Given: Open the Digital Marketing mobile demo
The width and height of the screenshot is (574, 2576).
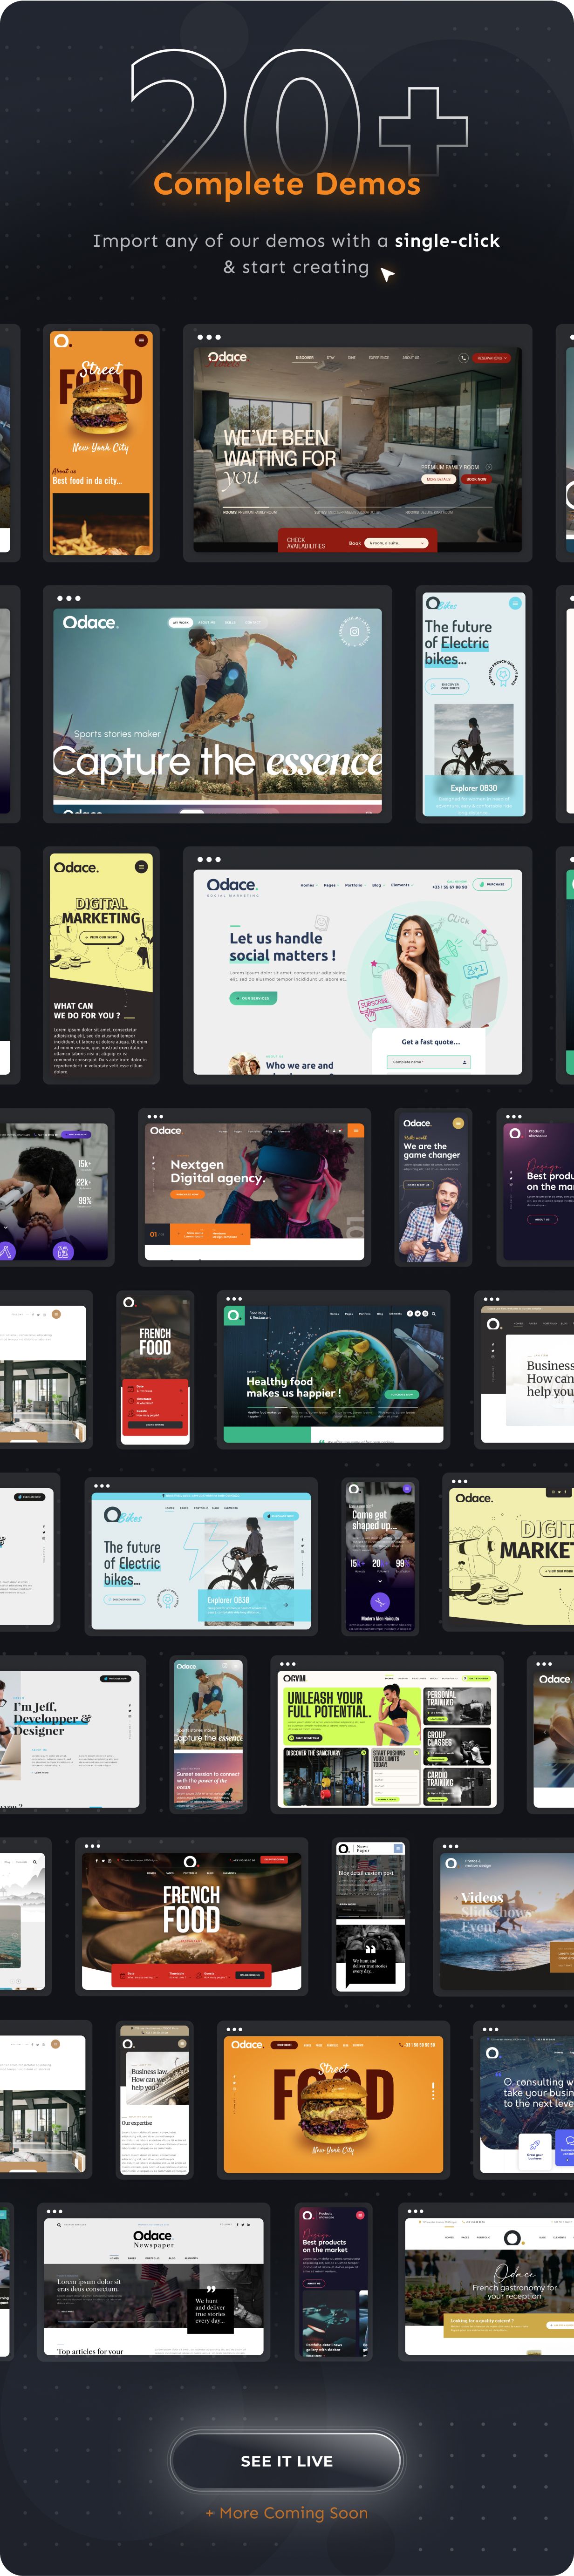Looking at the screenshot, I should tap(102, 965).
